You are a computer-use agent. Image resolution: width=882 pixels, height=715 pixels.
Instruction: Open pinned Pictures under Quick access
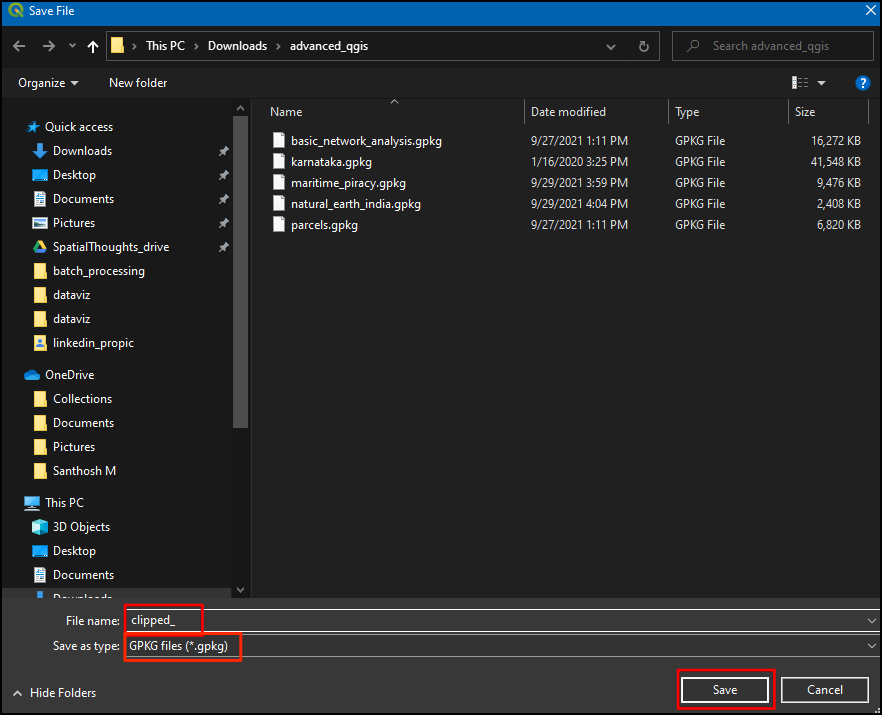[74, 223]
